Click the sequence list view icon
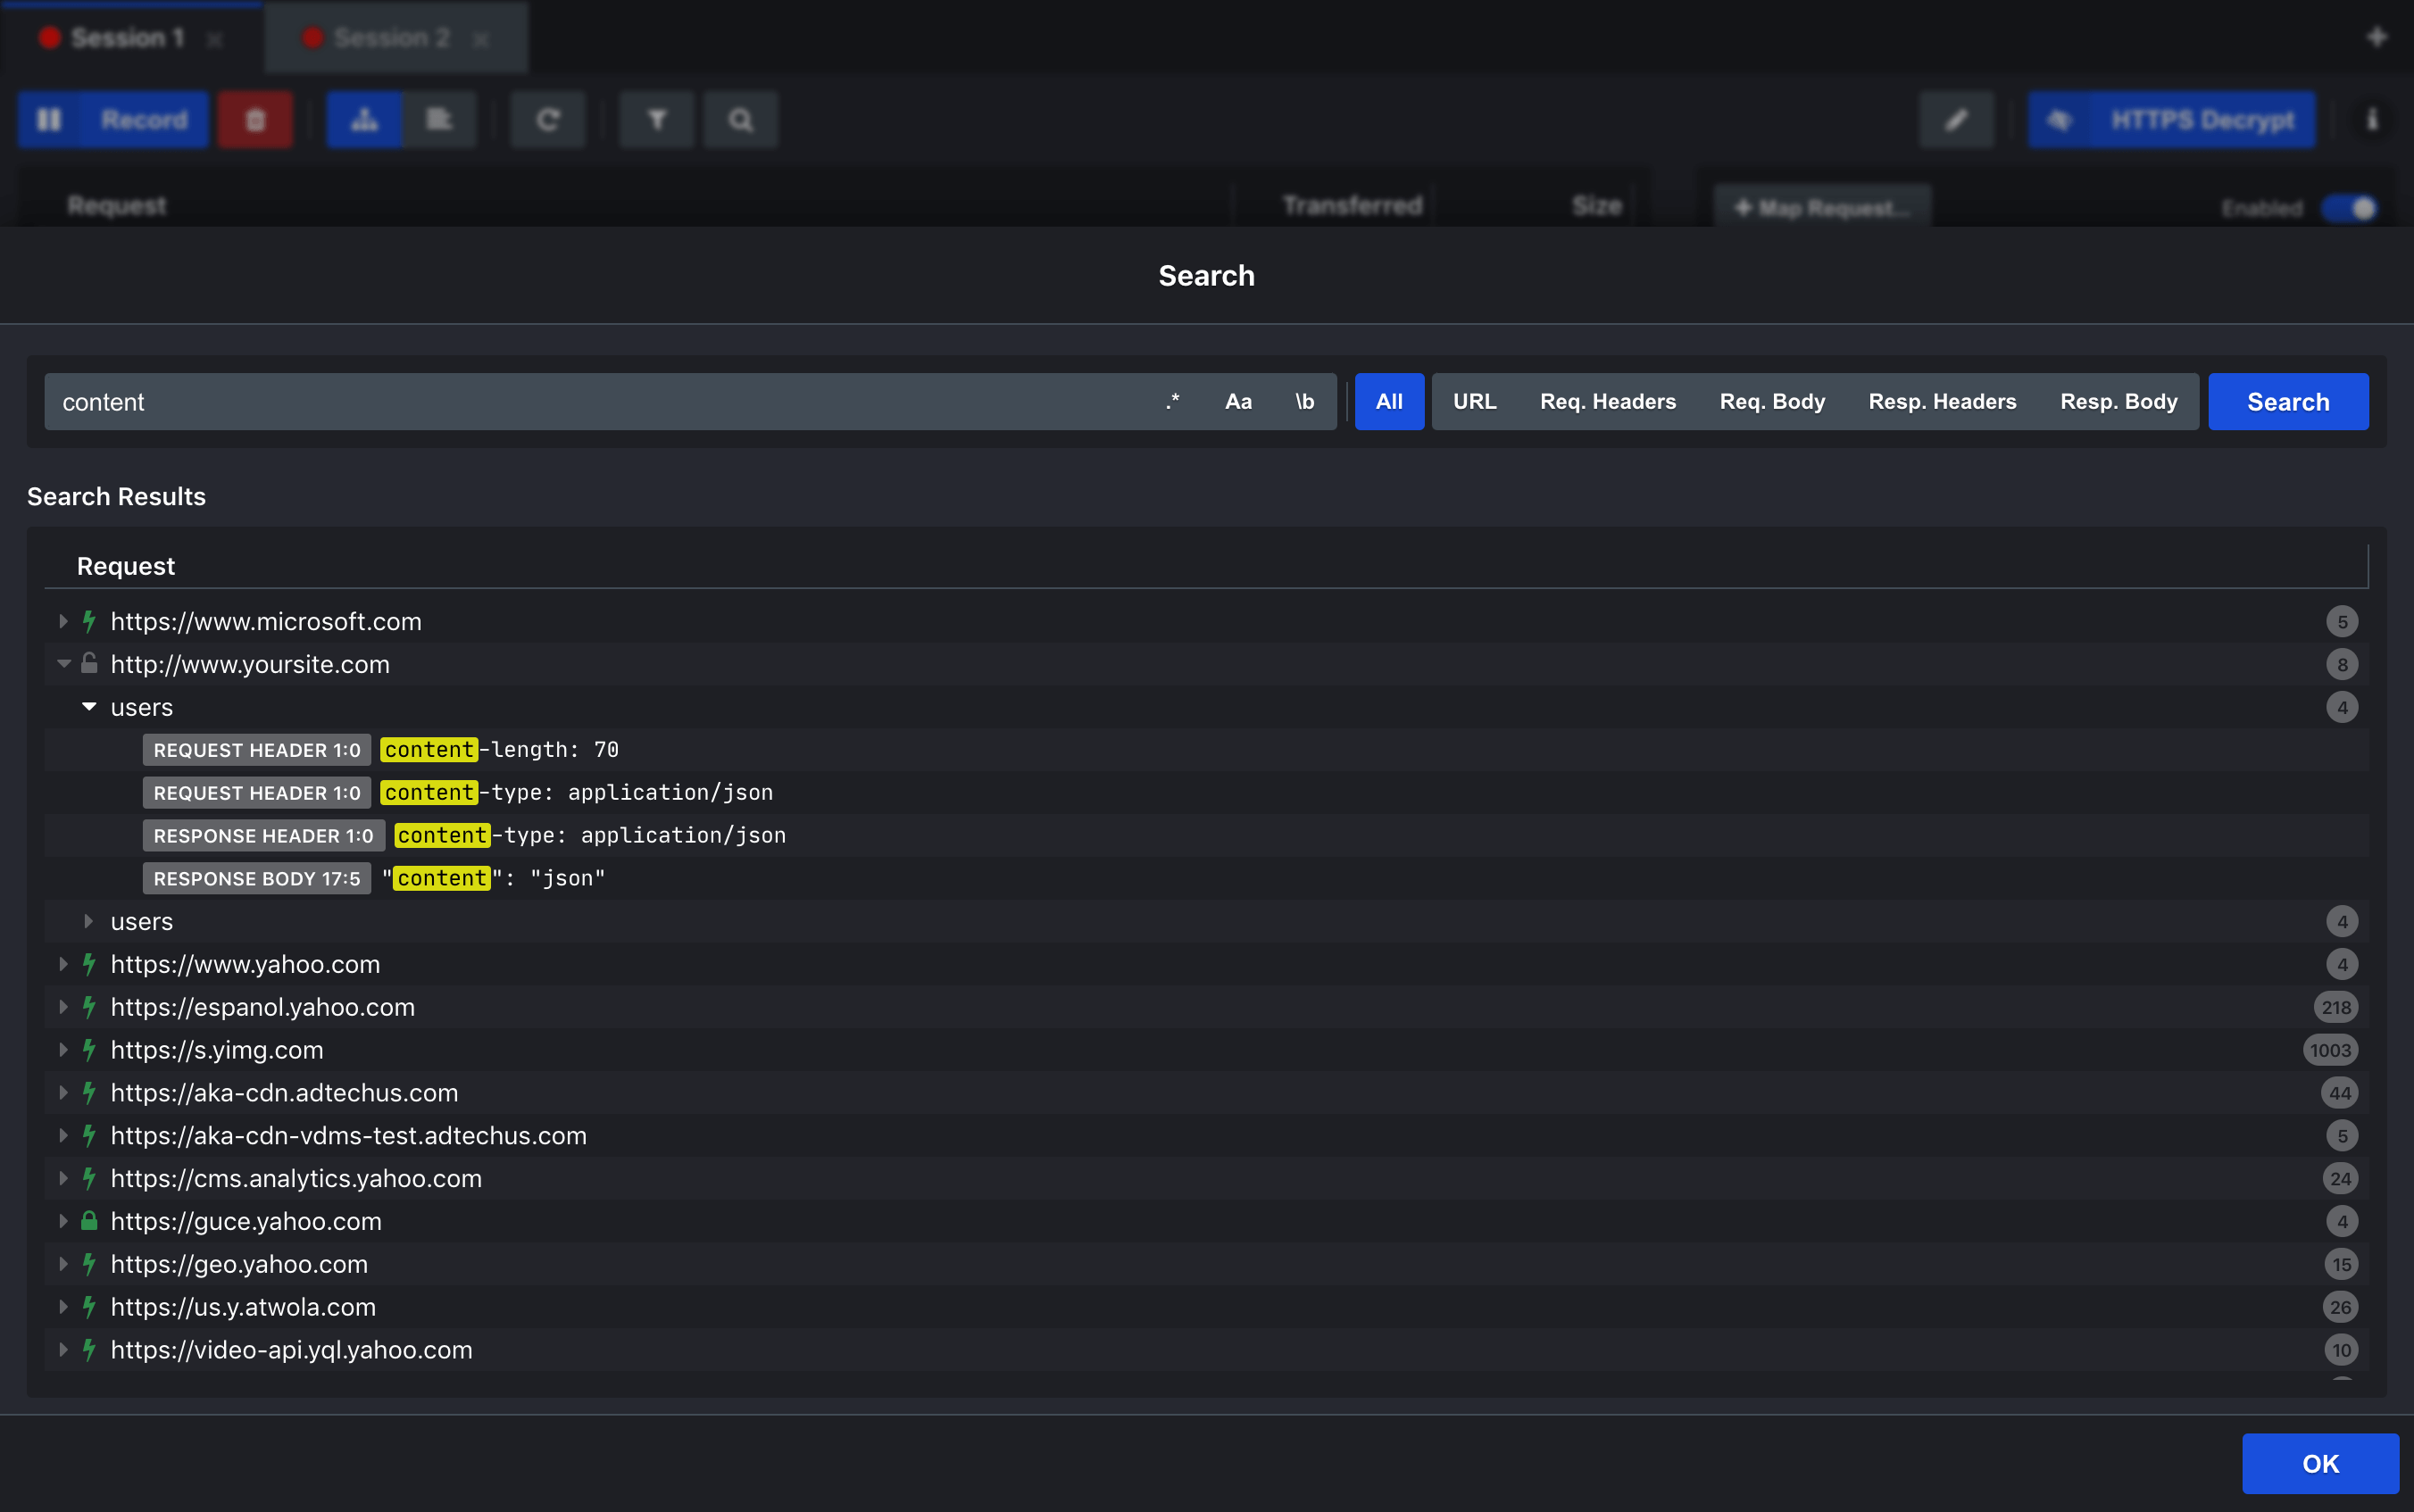Viewport: 2414px width, 1512px height. [438, 120]
